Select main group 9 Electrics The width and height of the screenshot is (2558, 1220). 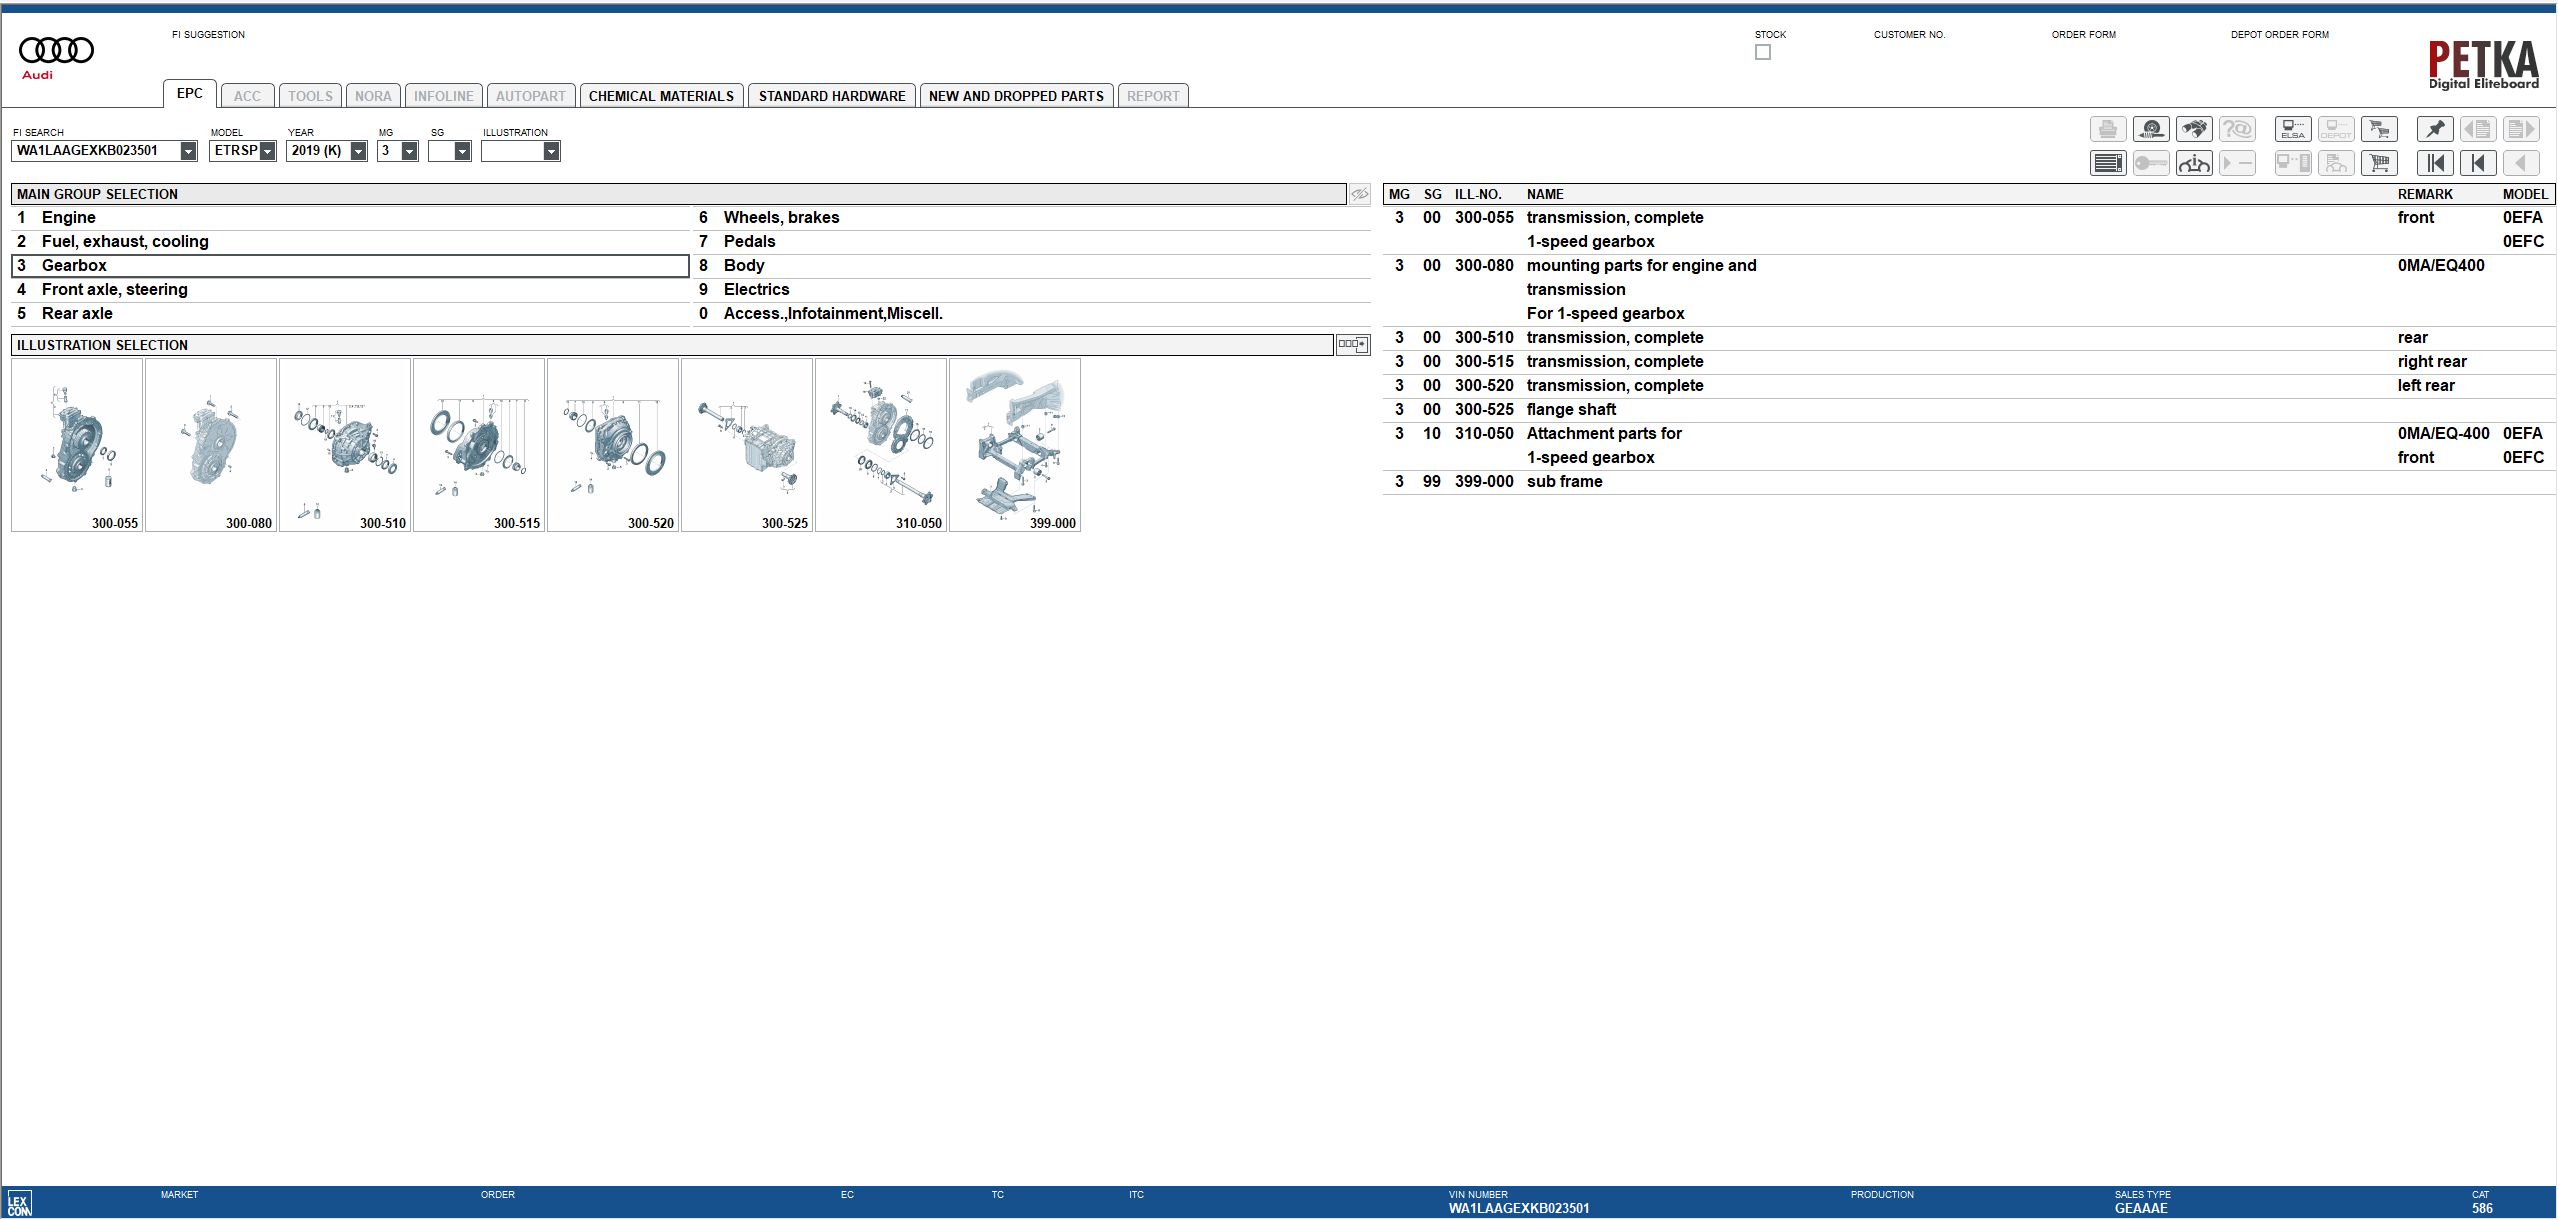(1032, 290)
